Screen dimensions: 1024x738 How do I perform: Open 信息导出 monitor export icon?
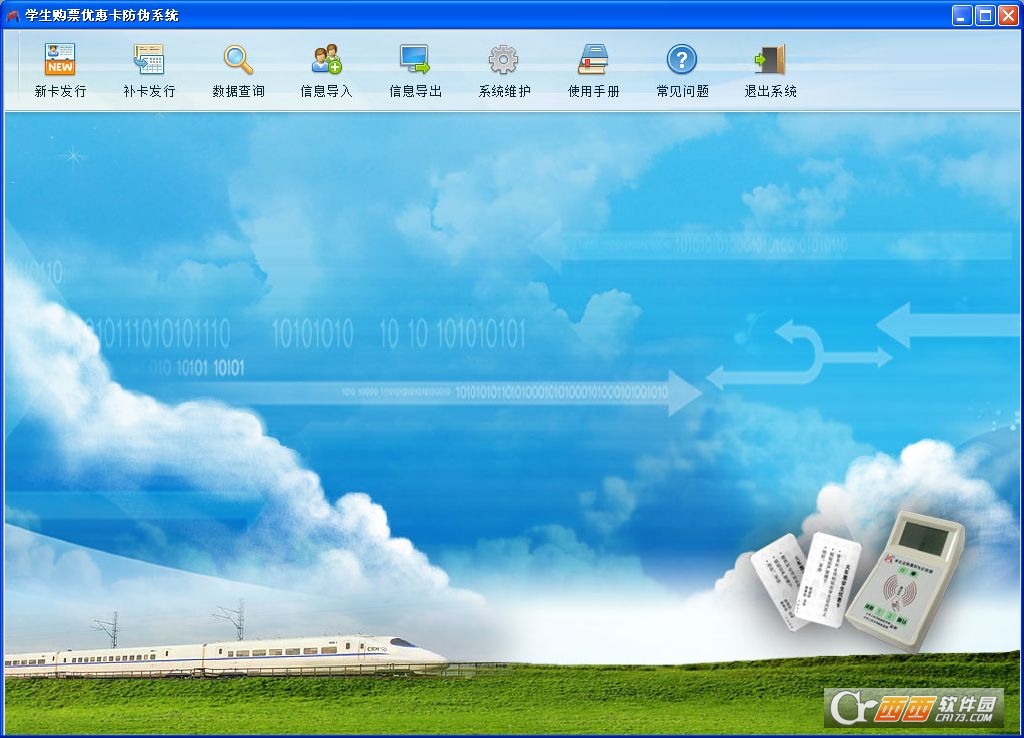pos(415,59)
